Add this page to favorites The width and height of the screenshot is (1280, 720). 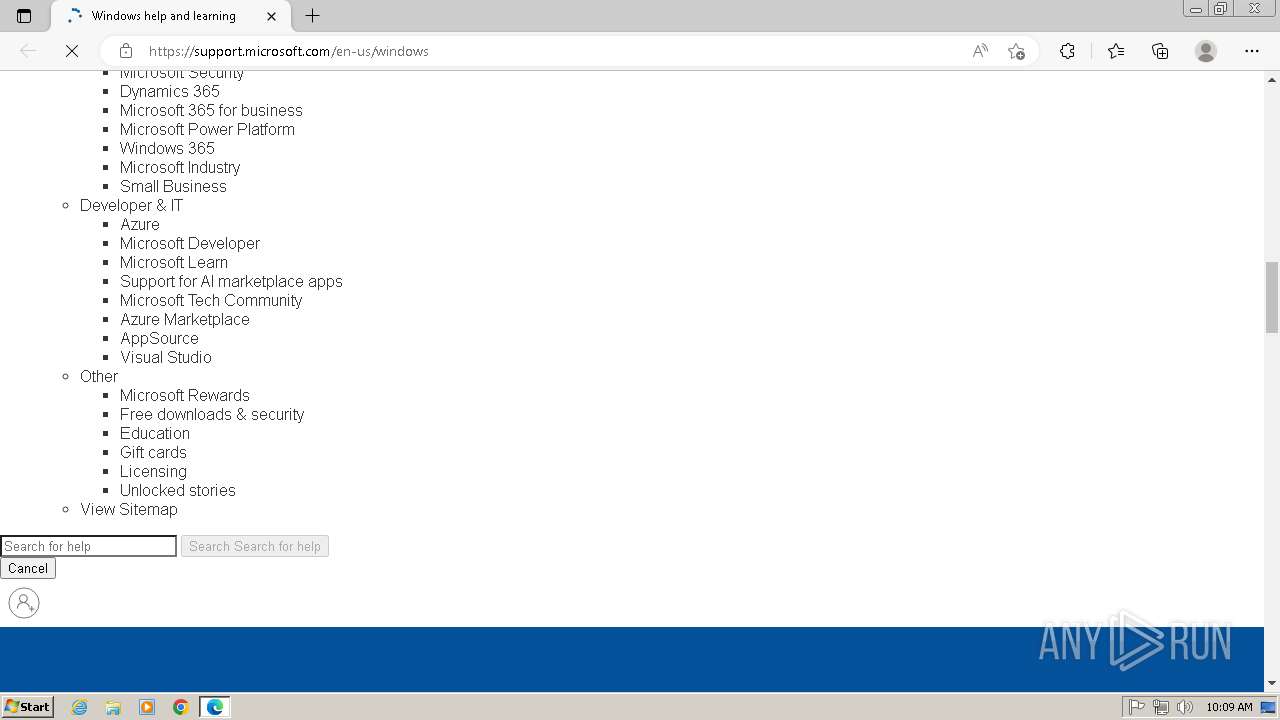point(1016,51)
